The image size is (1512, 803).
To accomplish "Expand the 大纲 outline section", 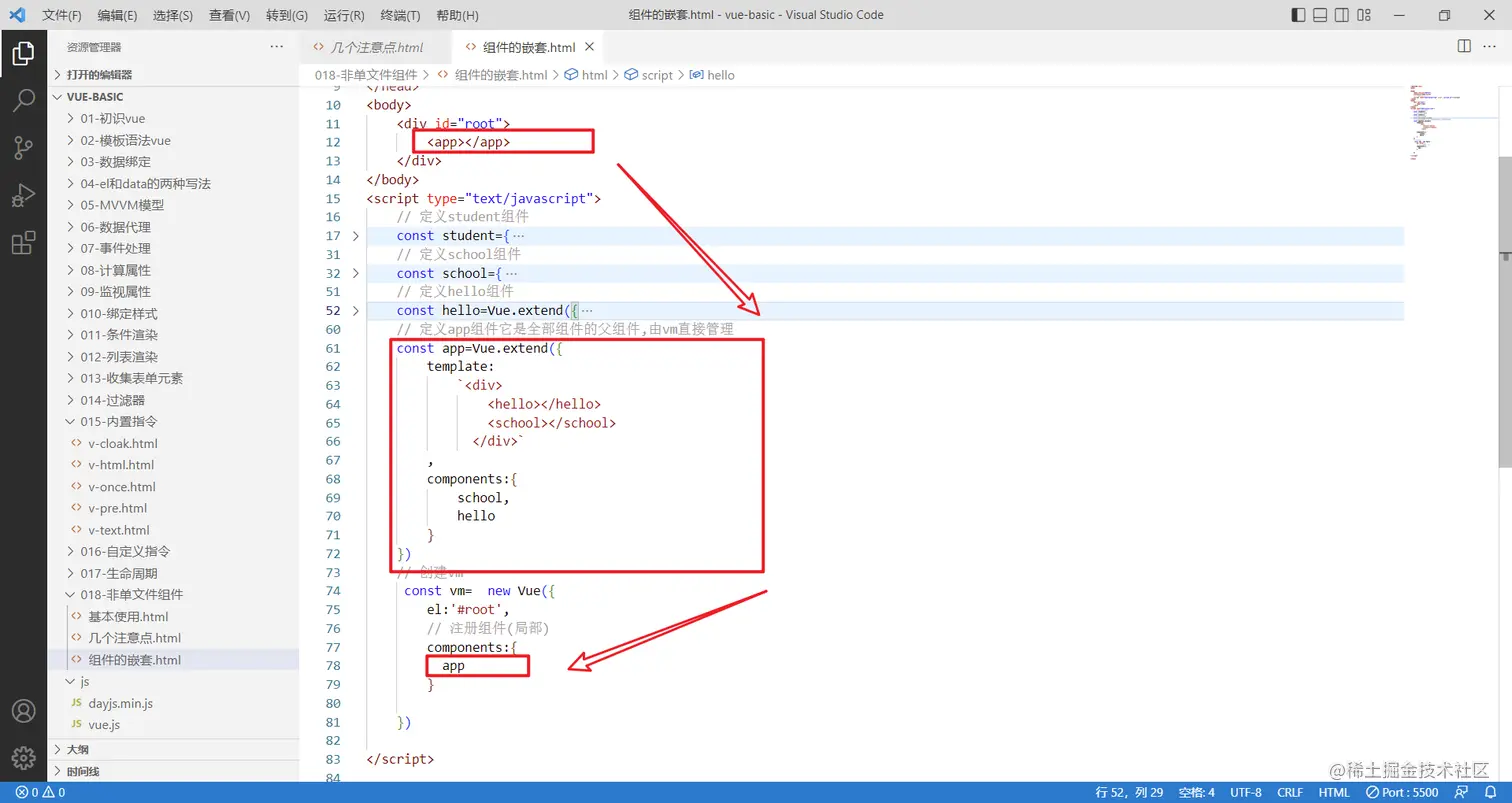I will coord(173,750).
